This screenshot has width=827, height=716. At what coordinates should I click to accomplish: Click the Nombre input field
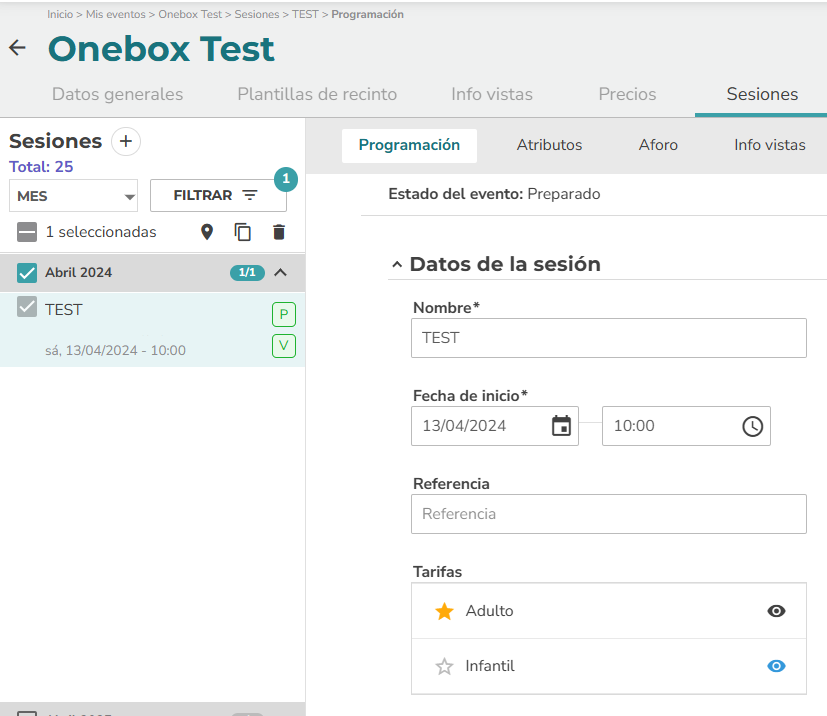click(609, 338)
